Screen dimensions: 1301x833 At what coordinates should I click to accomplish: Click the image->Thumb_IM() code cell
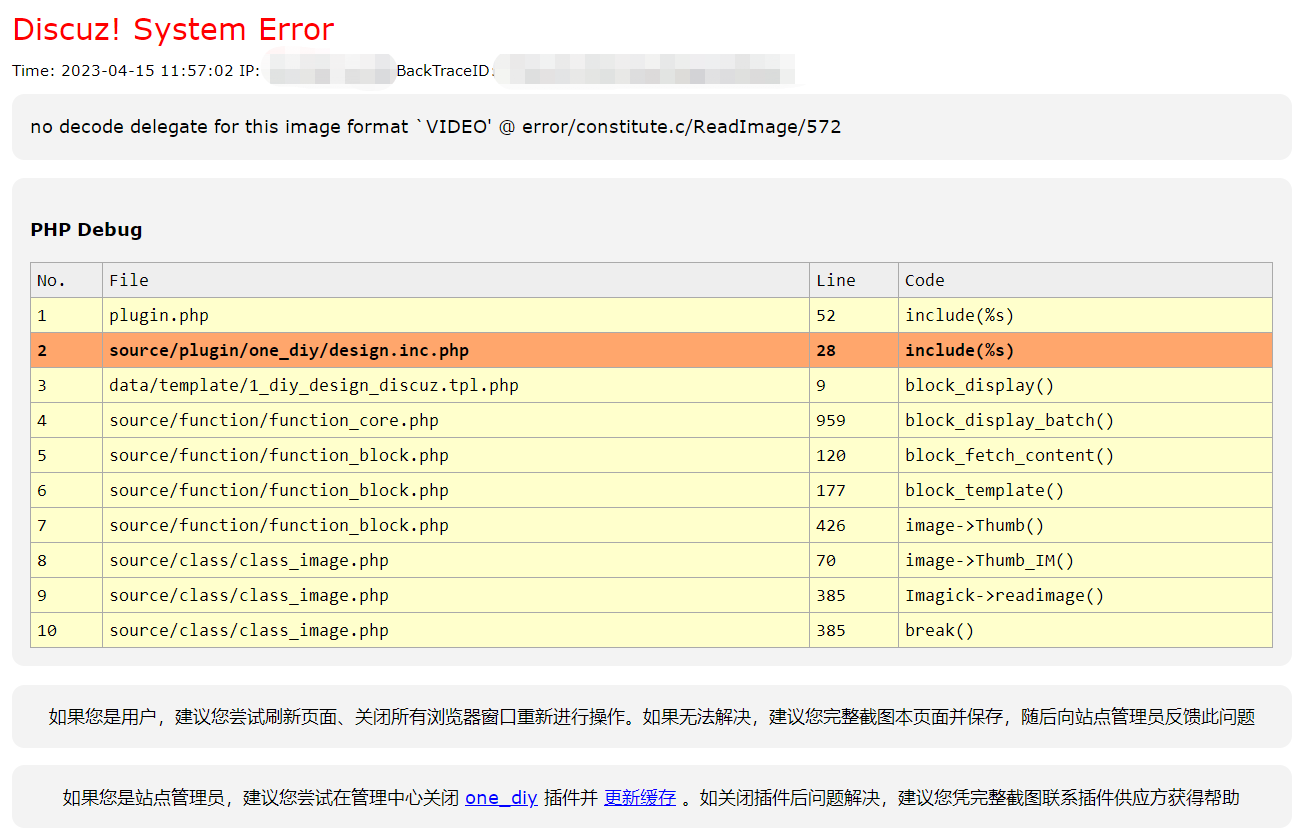pos(1085,560)
